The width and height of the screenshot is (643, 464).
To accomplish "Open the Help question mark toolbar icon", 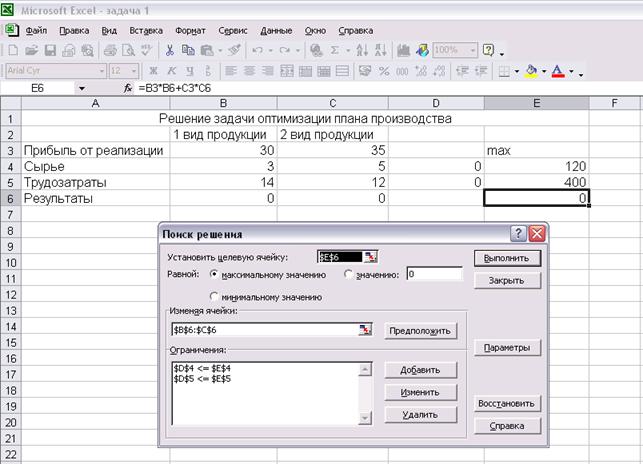I will 488,50.
